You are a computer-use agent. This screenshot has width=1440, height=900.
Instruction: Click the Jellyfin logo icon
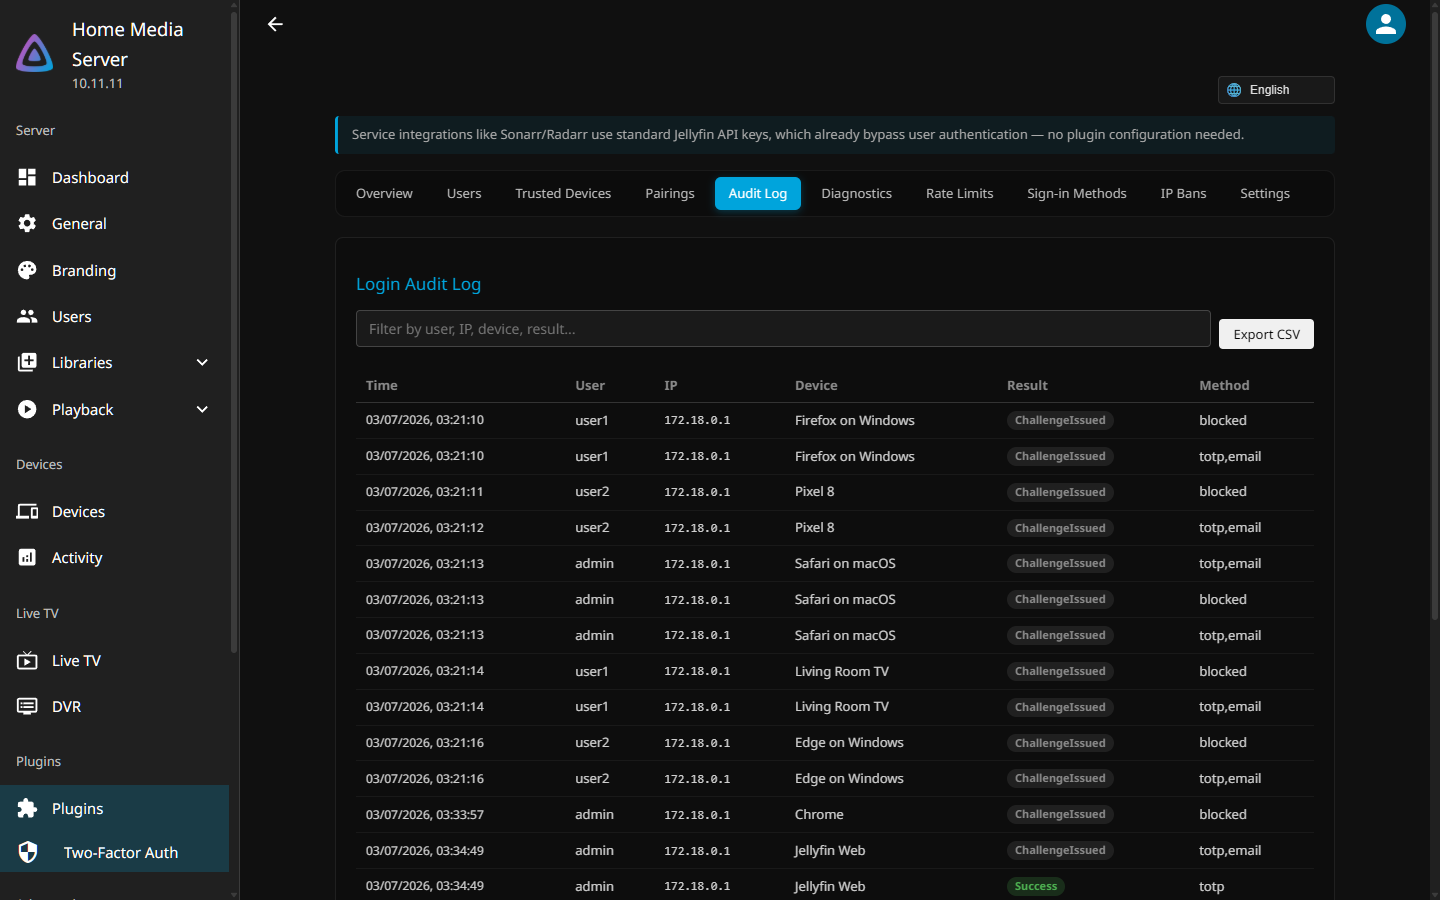click(x=35, y=54)
